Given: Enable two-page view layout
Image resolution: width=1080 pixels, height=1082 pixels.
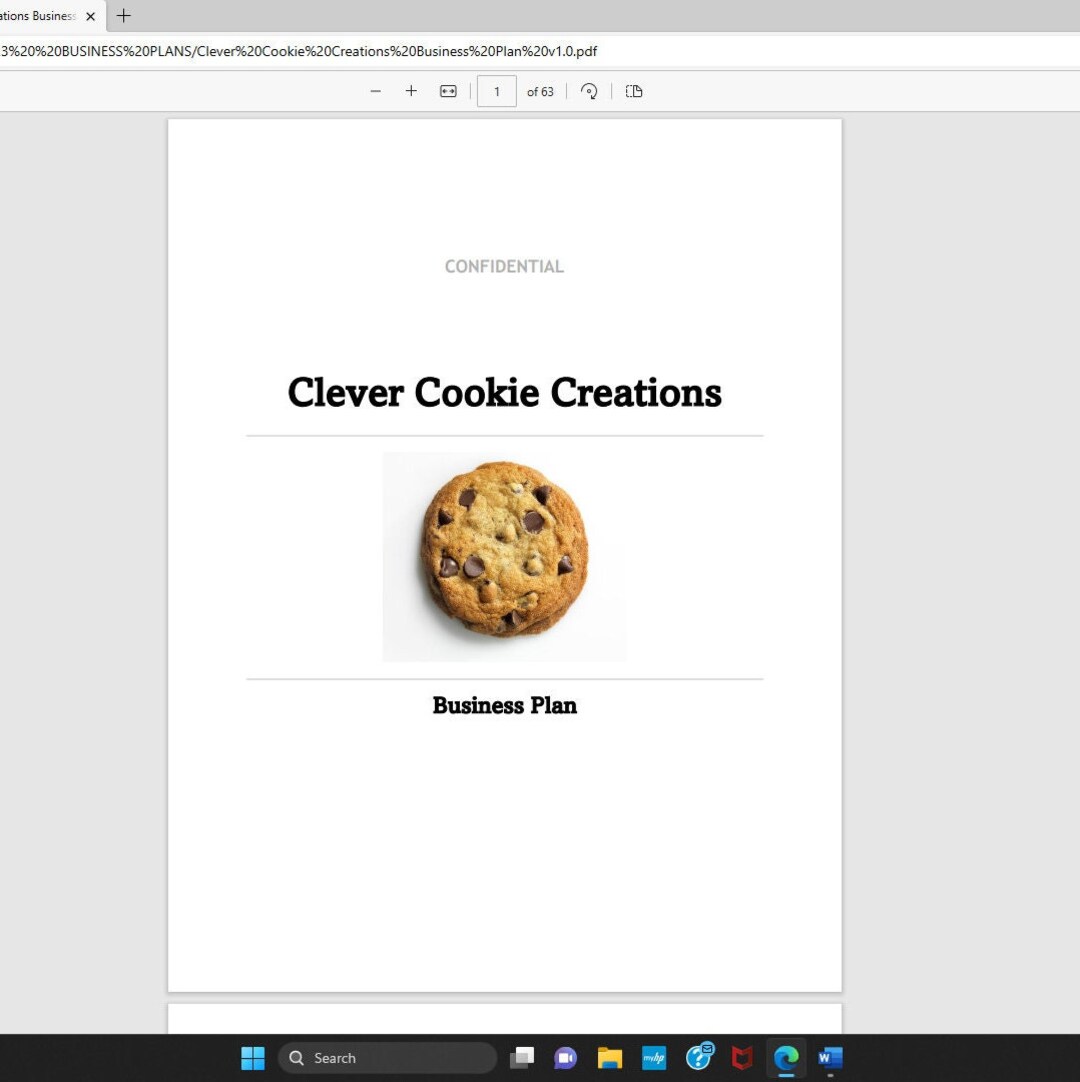Looking at the screenshot, I should (633, 91).
